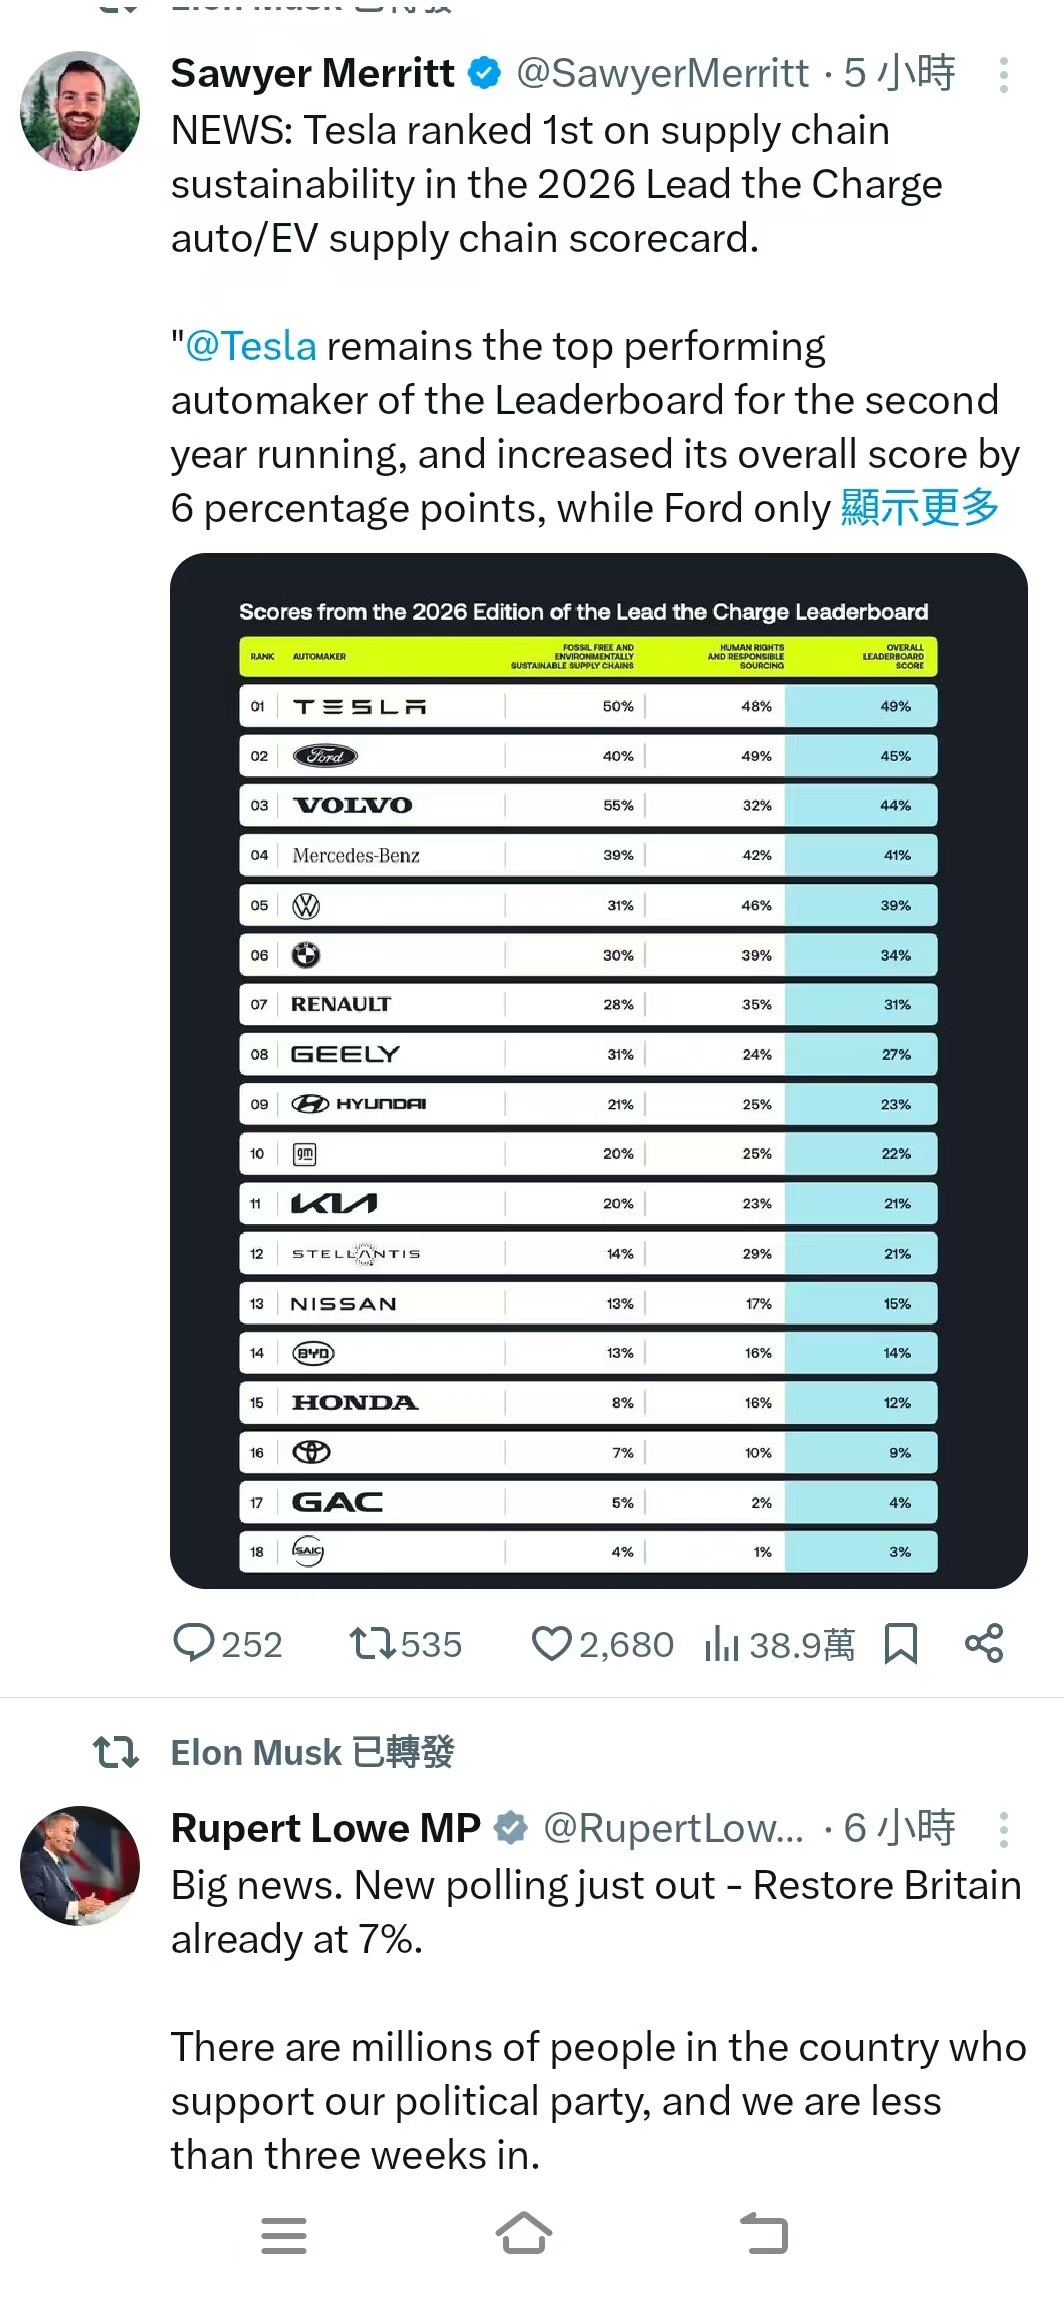
Task: Bookmark the Tesla ranking post
Action: 900,1643
